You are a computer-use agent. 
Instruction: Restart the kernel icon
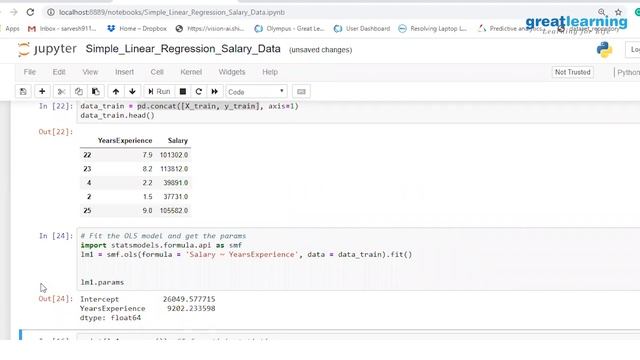tap(199, 91)
